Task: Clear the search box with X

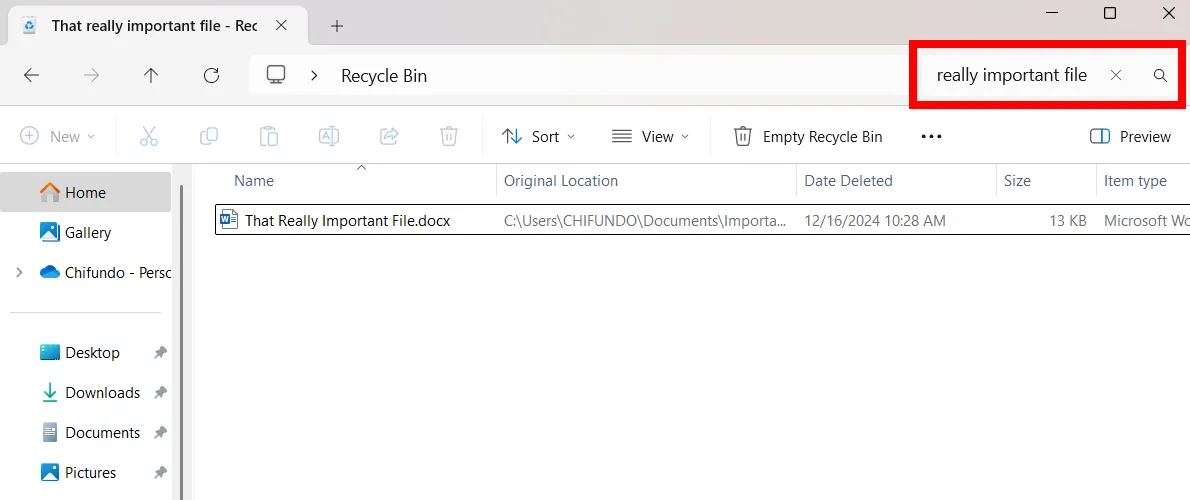Action: coord(1116,75)
